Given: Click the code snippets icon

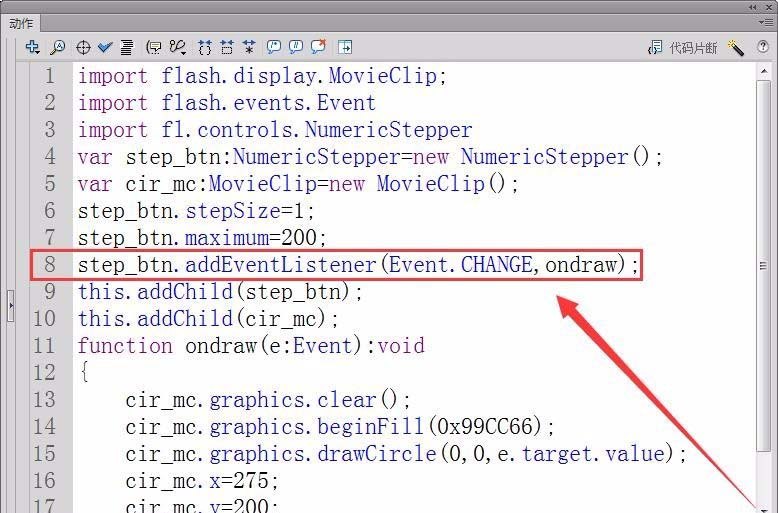Looking at the screenshot, I should [655, 48].
